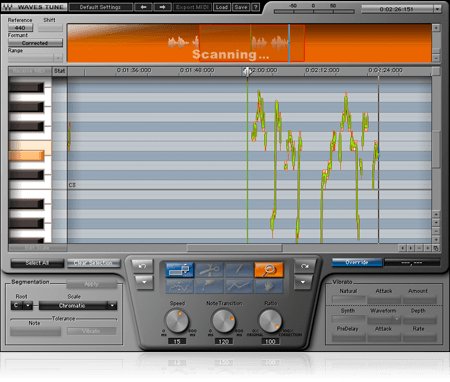Select the Scissors slice tool
This screenshot has width=450, height=382.
[209, 270]
